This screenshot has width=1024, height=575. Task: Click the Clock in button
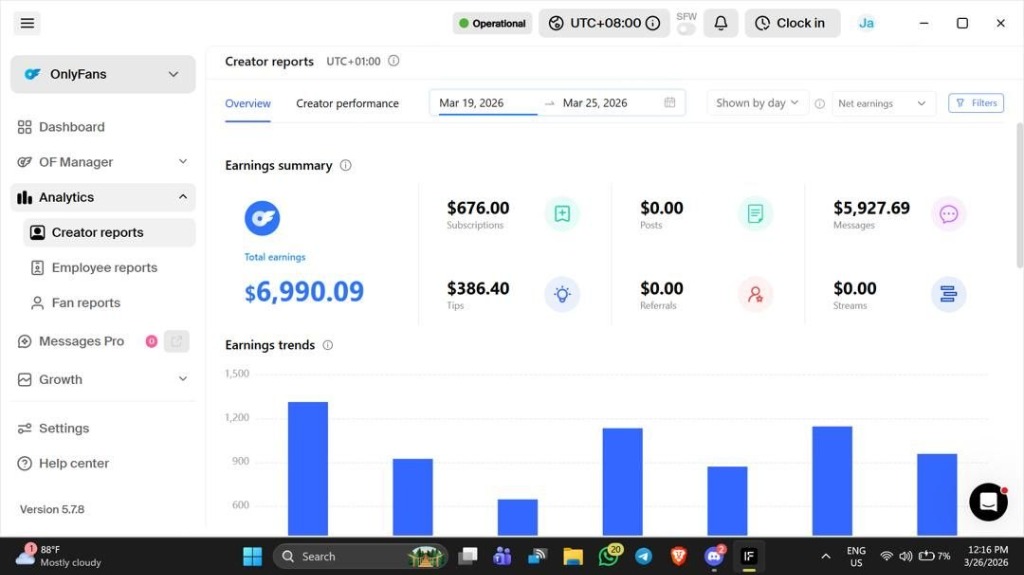pyautogui.click(x=792, y=24)
